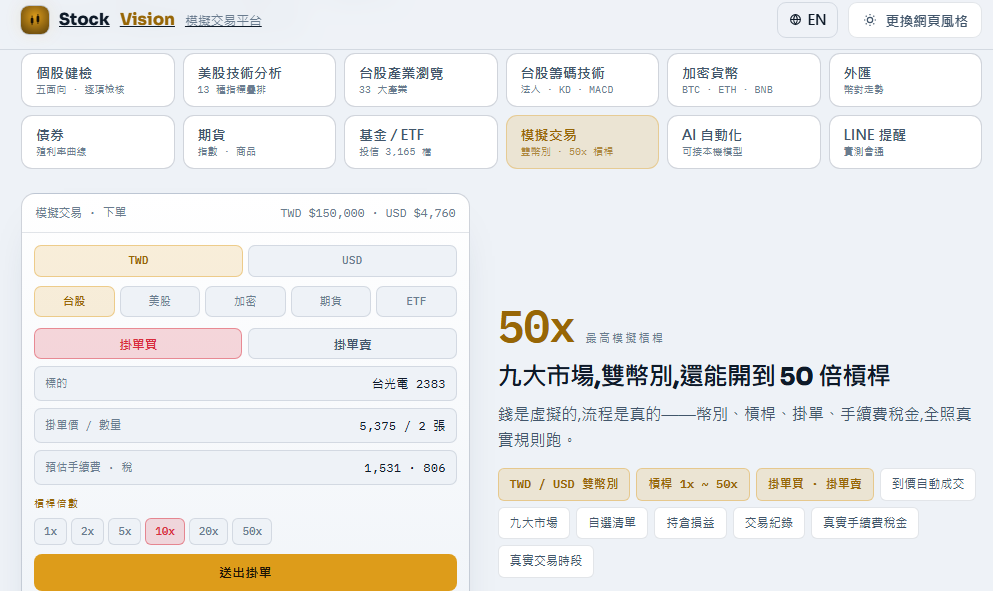
Task: Set leverage to 10x
Action: click(x=165, y=531)
